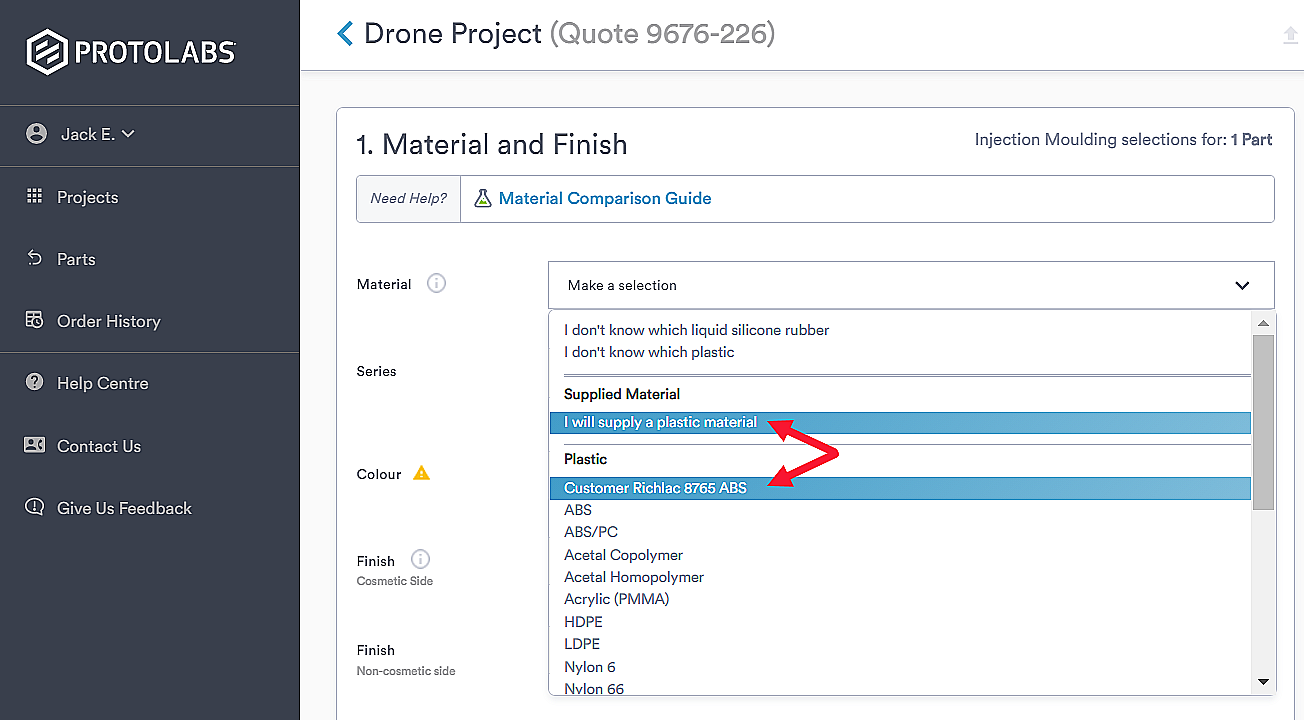Choose 'Customer Richlac 8765 ABS' option
Image resolution: width=1304 pixels, height=720 pixels.
[x=900, y=488]
